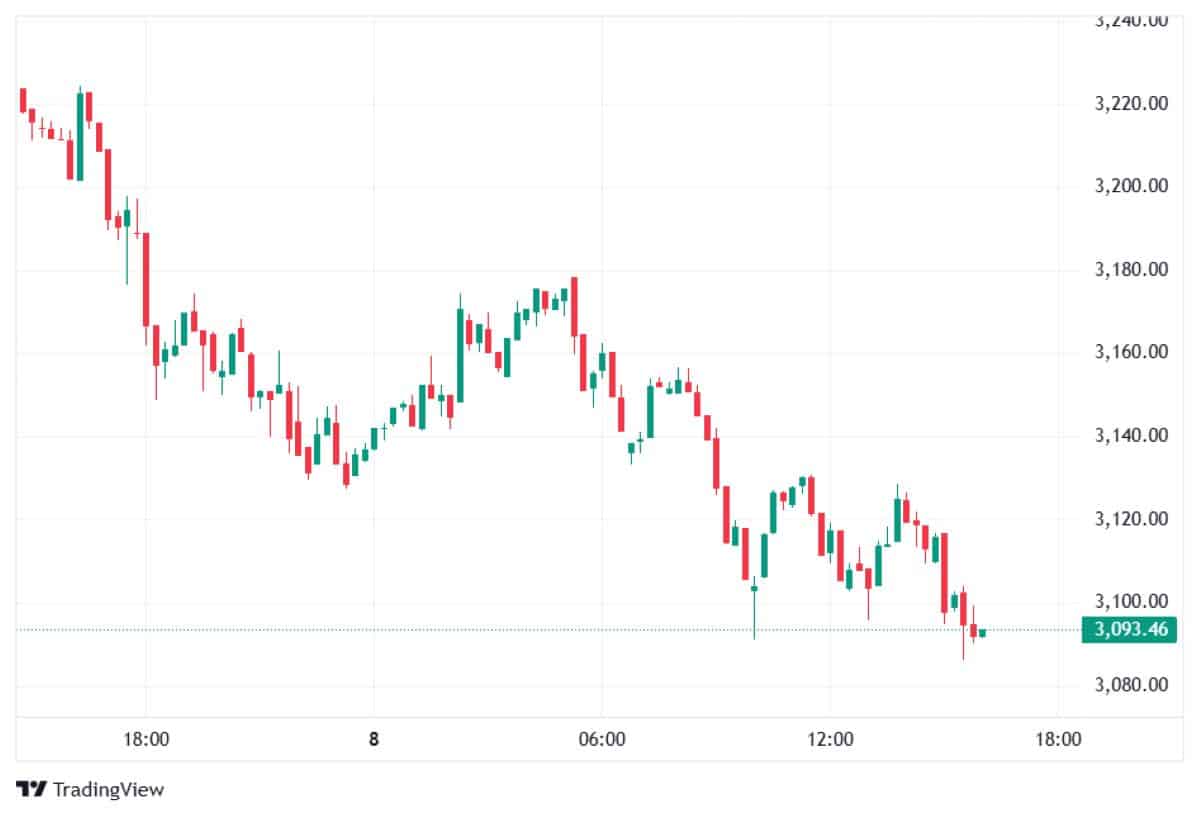Click the 3,200.00 price axis label
Screen dimensions: 1200x817
pos(1129,186)
